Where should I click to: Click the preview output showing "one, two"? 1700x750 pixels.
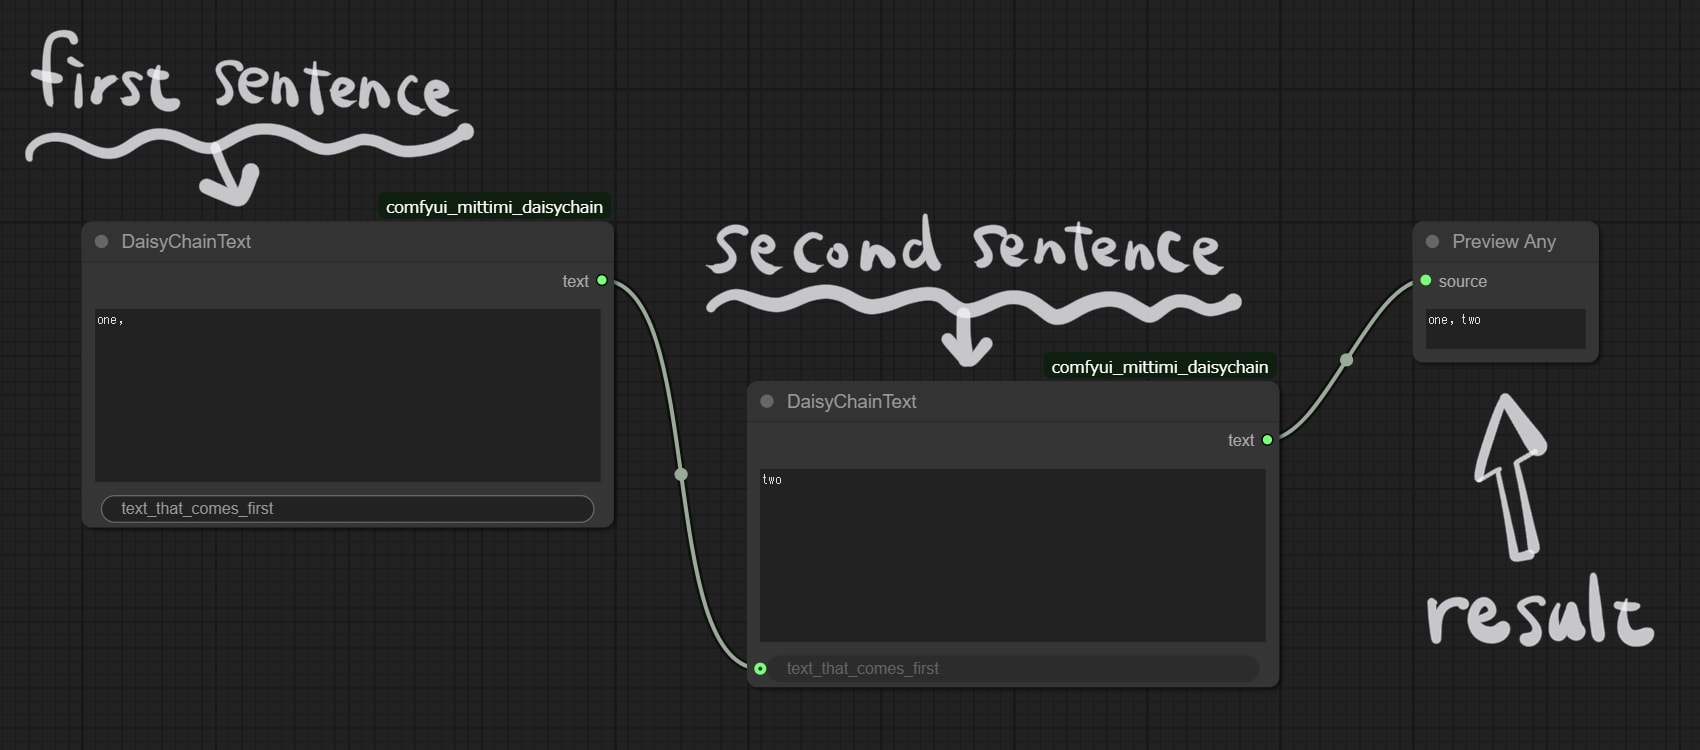pos(1506,329)
